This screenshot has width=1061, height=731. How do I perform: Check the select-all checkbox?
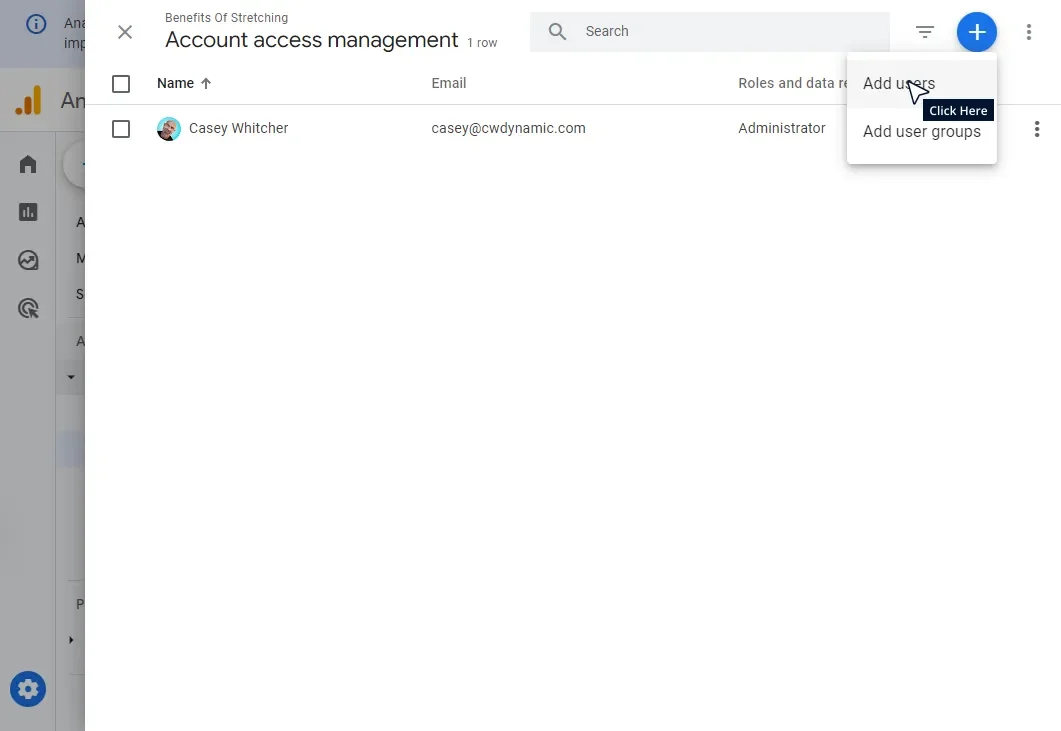coord(121,84)
